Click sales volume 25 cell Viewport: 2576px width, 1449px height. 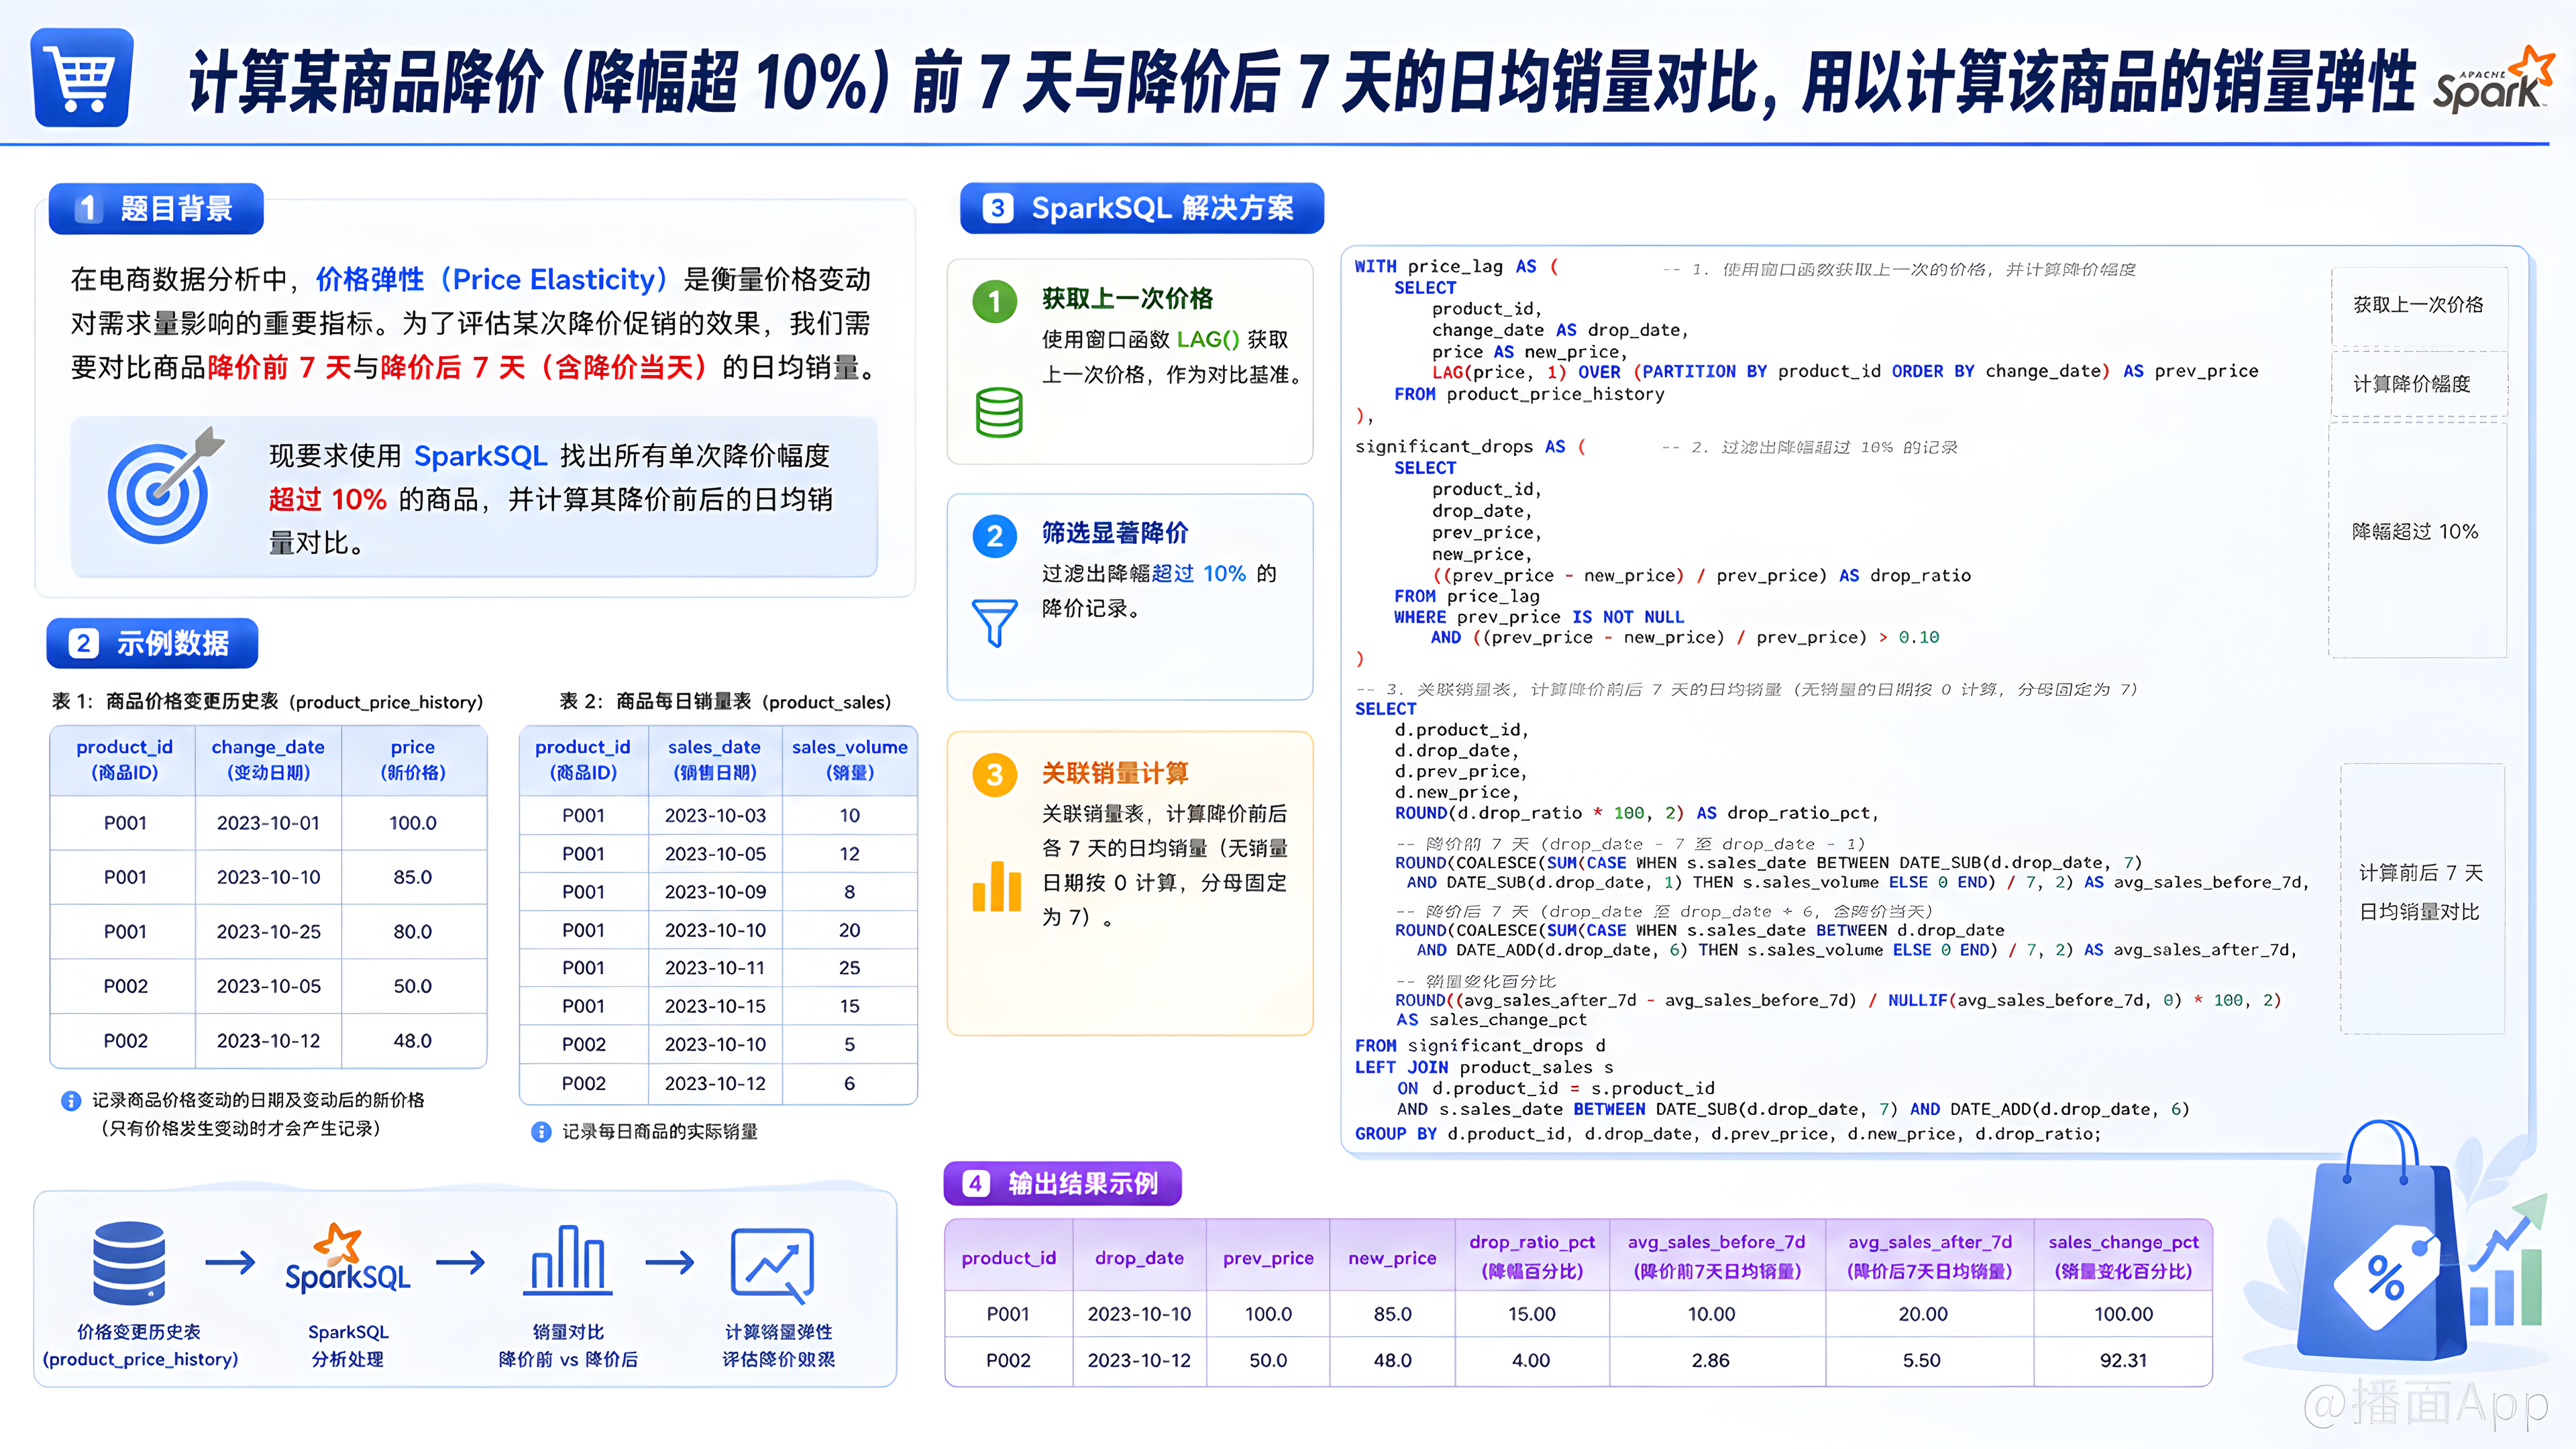849,968
